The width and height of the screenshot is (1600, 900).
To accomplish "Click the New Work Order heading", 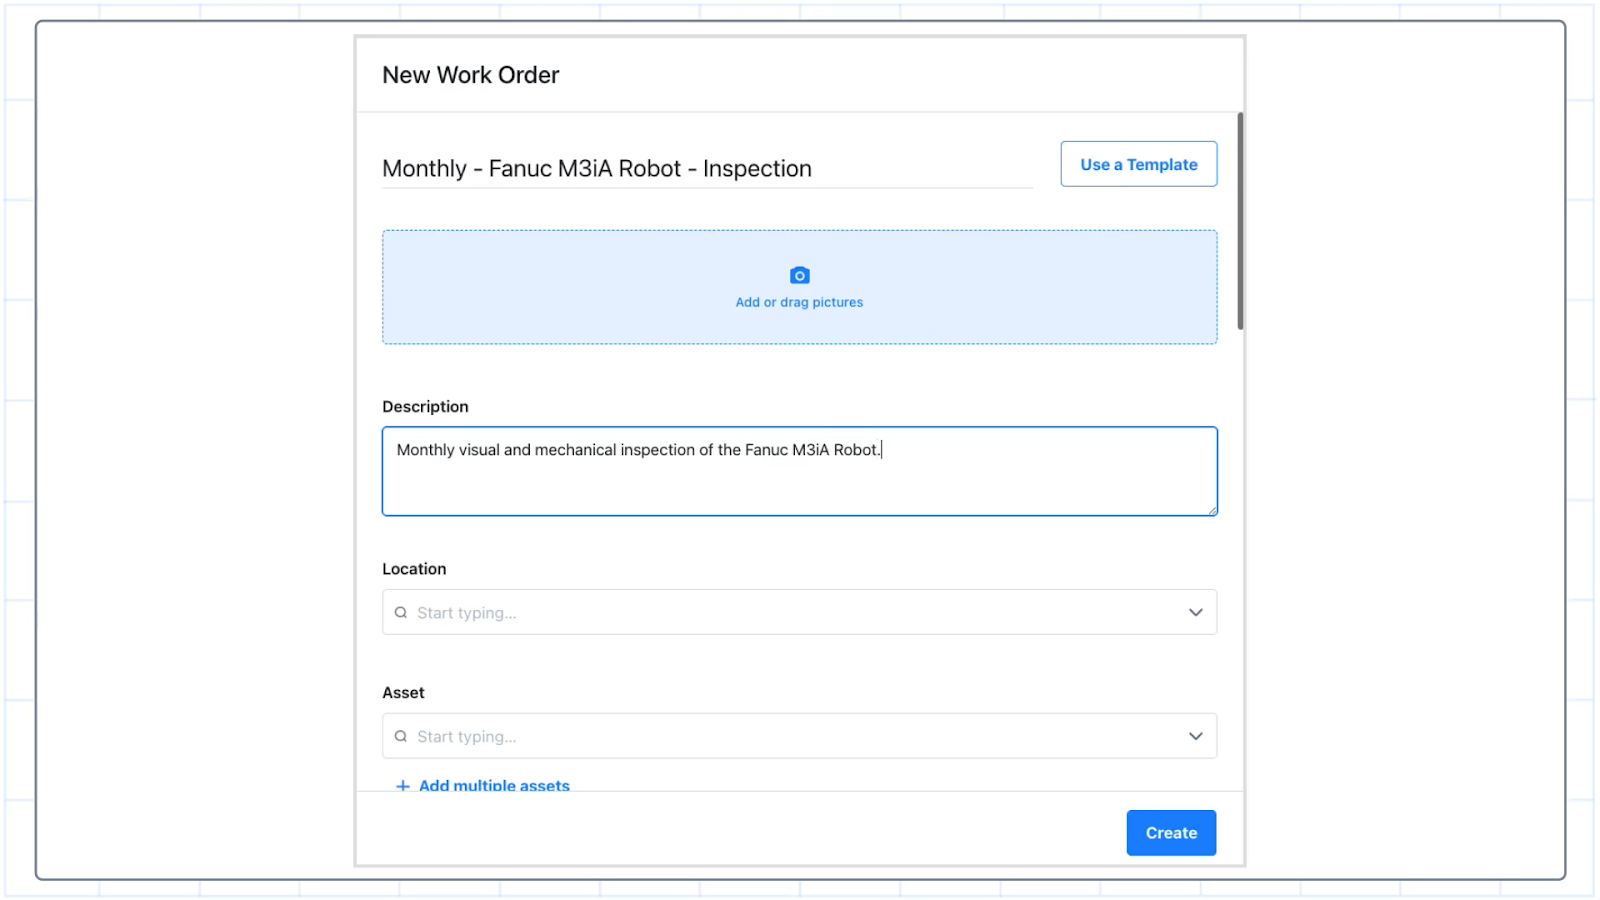I will [x=471, y=75].
